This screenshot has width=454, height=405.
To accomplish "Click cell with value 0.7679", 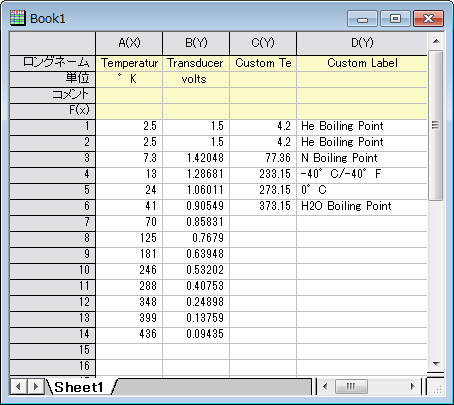I will (x=196, y=239).
